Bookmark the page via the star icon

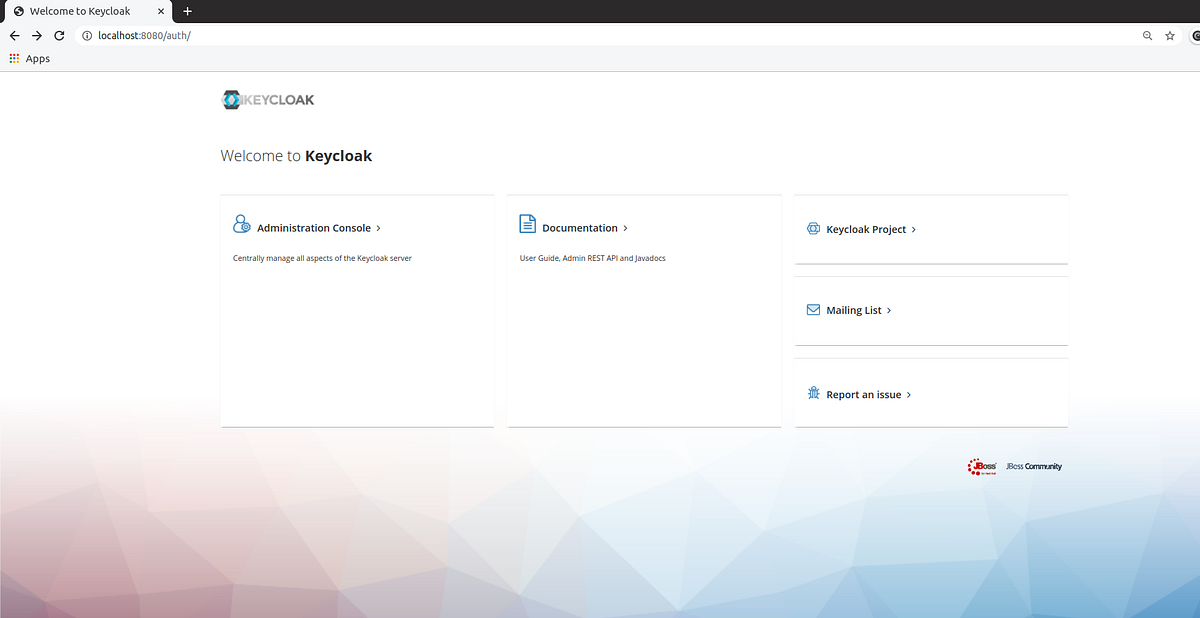pos(1170,35)
